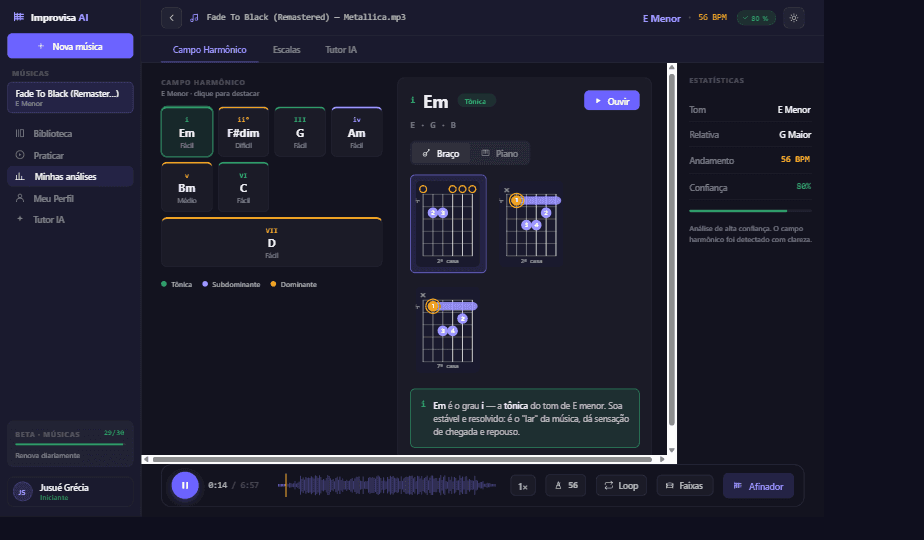This screenshot has width=924, height=540.
Task: Toggle the light/dark theme sun icon
Action: pos(794,18)
